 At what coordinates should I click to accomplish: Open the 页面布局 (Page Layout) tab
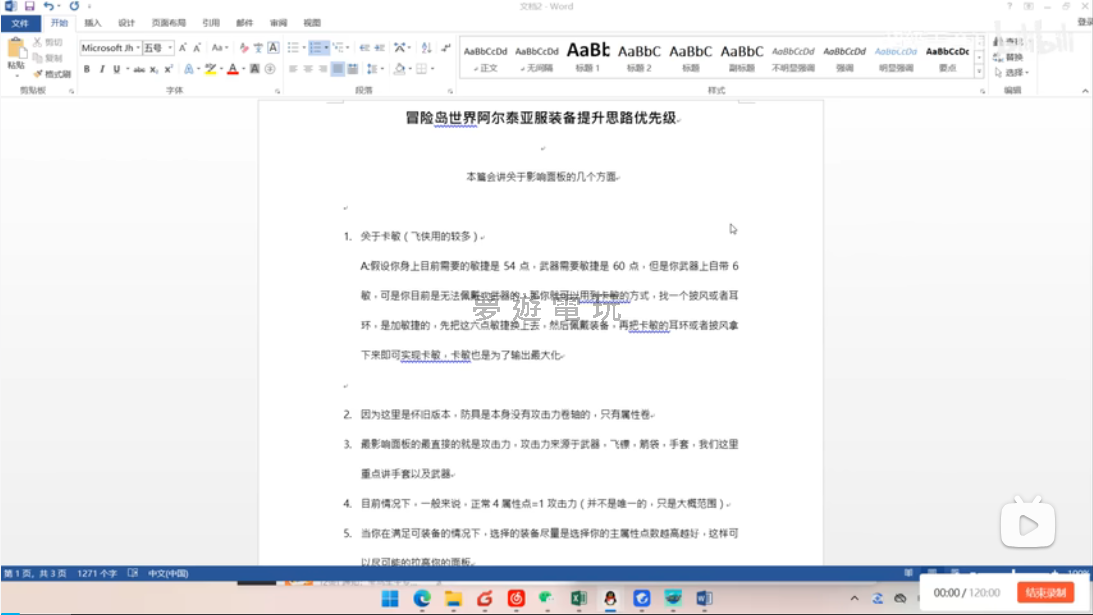(x=168, y=22)
